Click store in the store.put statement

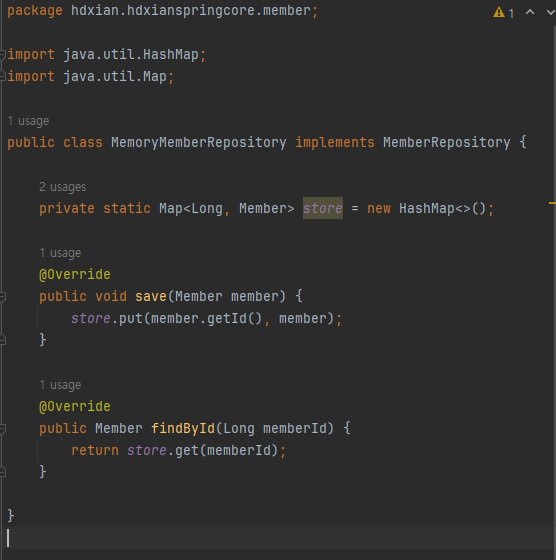tap(91, 318)
